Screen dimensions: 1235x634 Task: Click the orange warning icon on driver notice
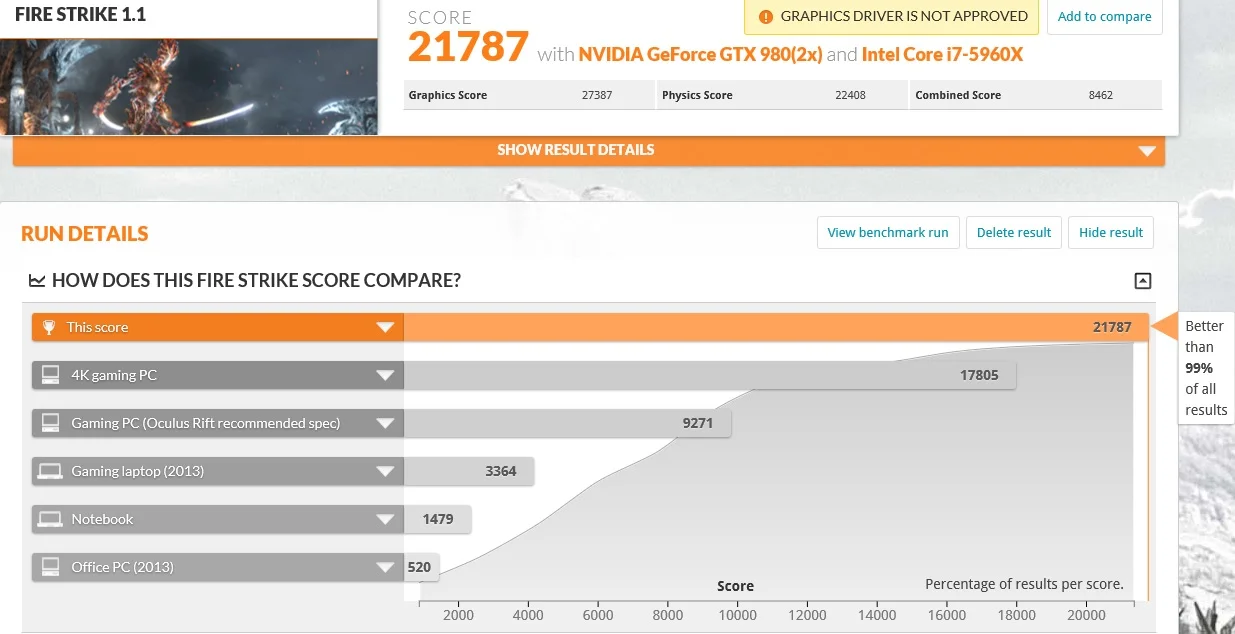[766, 17]
